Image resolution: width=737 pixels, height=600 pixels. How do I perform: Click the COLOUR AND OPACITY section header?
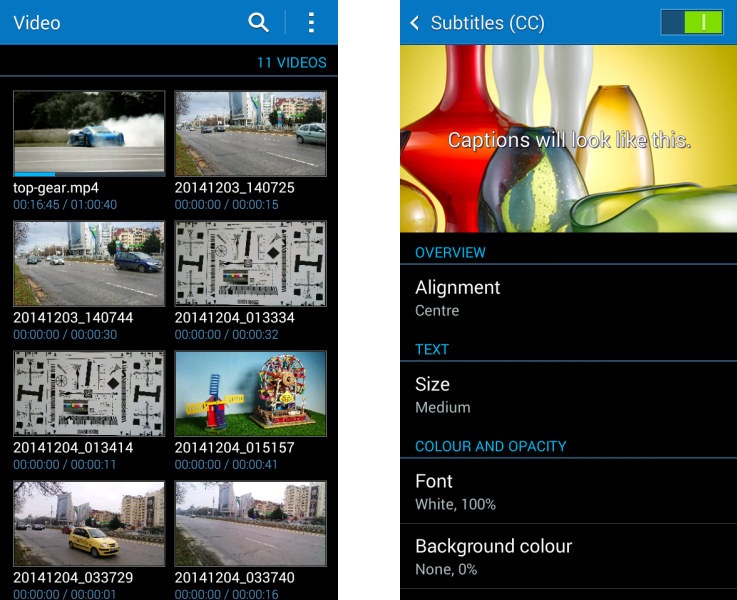(491, 446)
